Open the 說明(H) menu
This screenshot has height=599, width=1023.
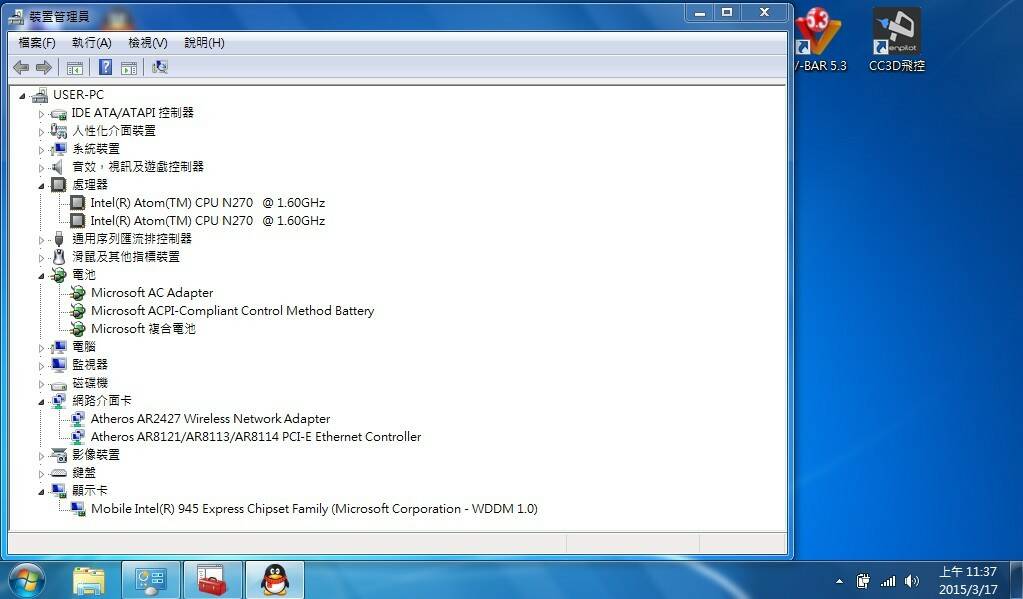coord(204,42)
